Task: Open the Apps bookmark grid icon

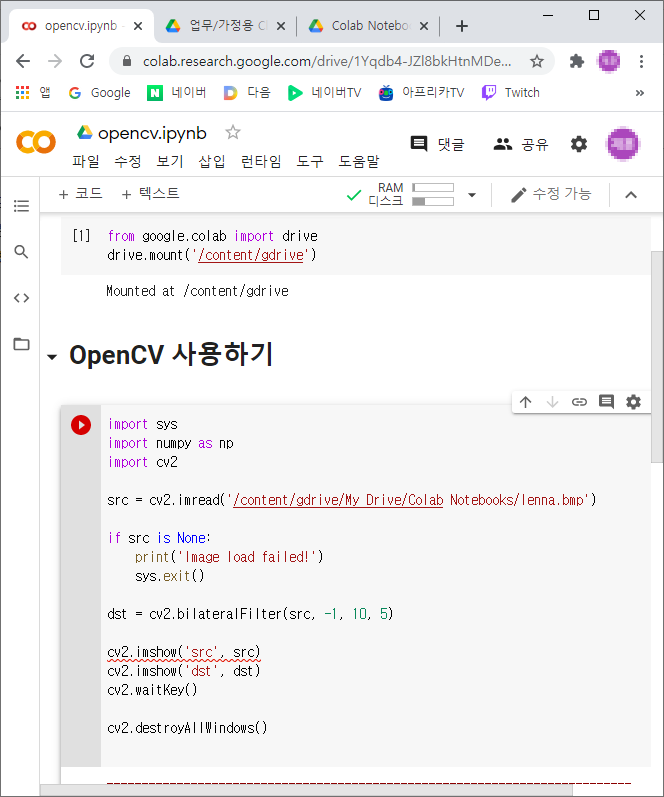Action: coord(22,93)
